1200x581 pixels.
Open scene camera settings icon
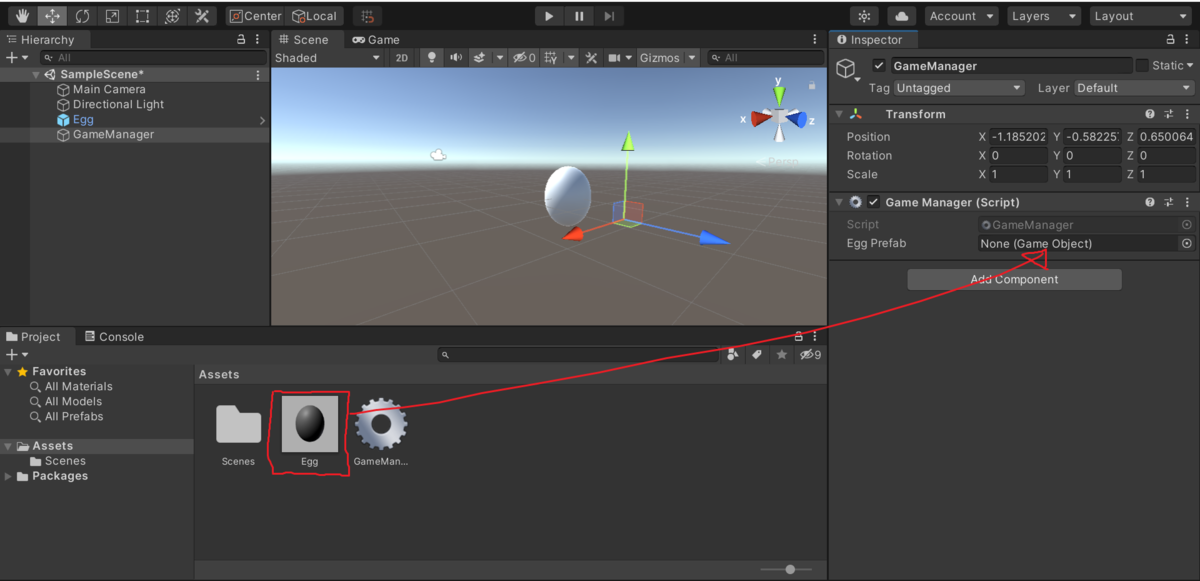(x=615, y=58)
